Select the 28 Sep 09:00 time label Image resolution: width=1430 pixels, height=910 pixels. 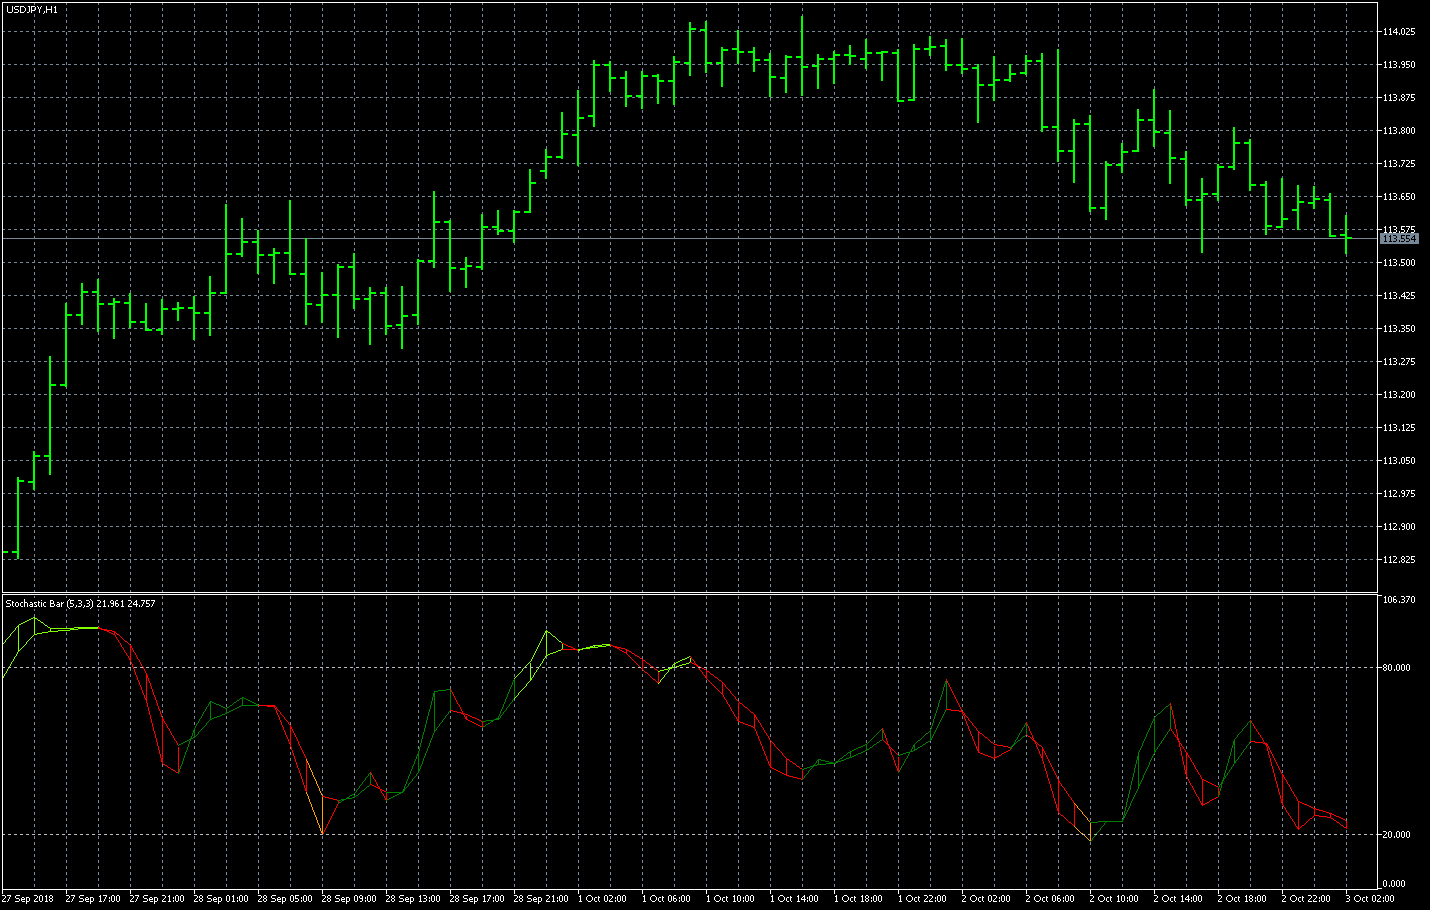pos(349,899)
